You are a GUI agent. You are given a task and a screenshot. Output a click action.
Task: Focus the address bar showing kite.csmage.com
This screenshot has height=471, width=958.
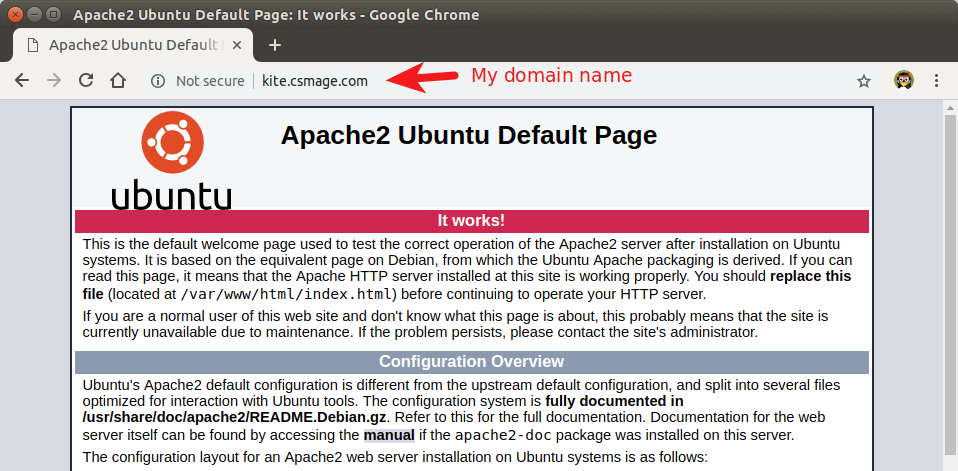[x=500, y=81]
